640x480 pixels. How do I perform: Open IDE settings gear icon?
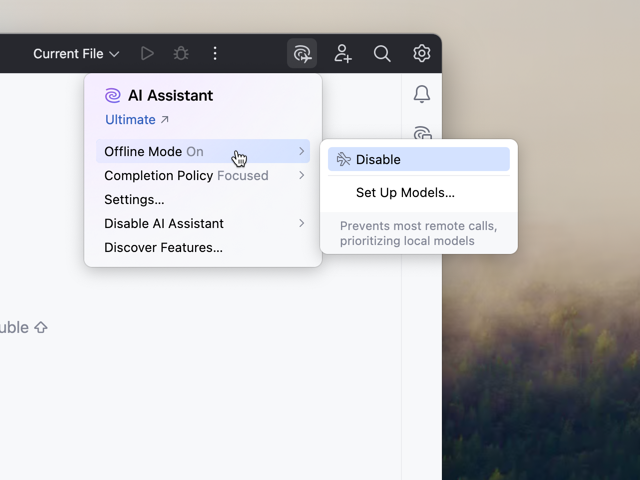(x=422, y=53)
